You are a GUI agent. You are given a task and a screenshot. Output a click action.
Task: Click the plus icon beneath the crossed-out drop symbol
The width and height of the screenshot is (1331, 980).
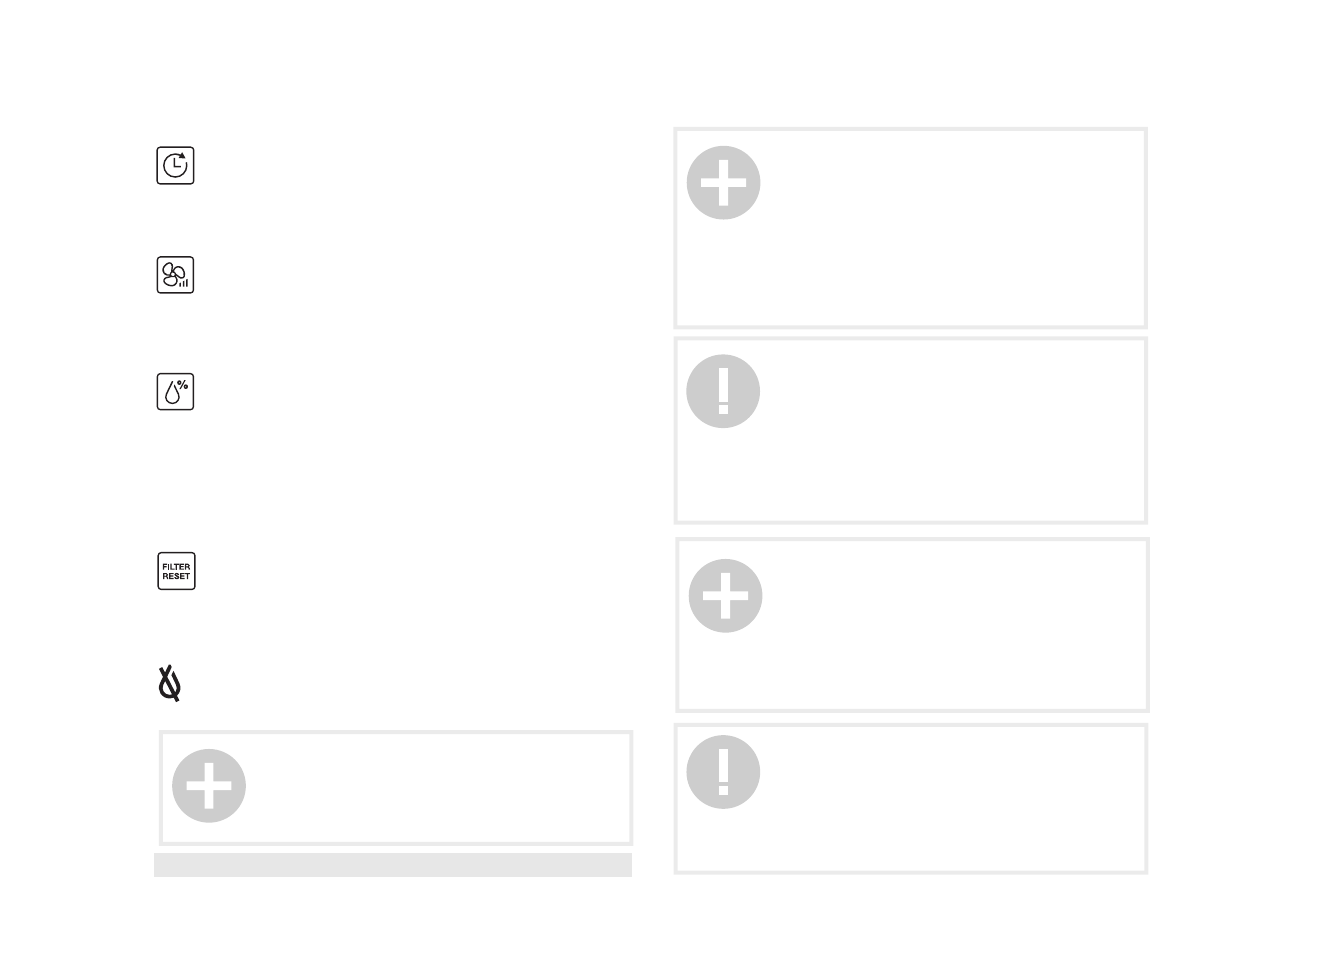click(x=209, y=786)
